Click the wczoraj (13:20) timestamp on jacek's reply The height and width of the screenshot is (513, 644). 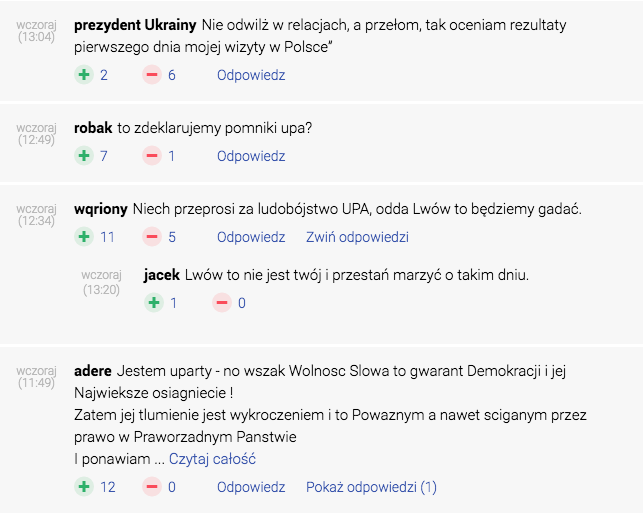(x=101, y=282)
